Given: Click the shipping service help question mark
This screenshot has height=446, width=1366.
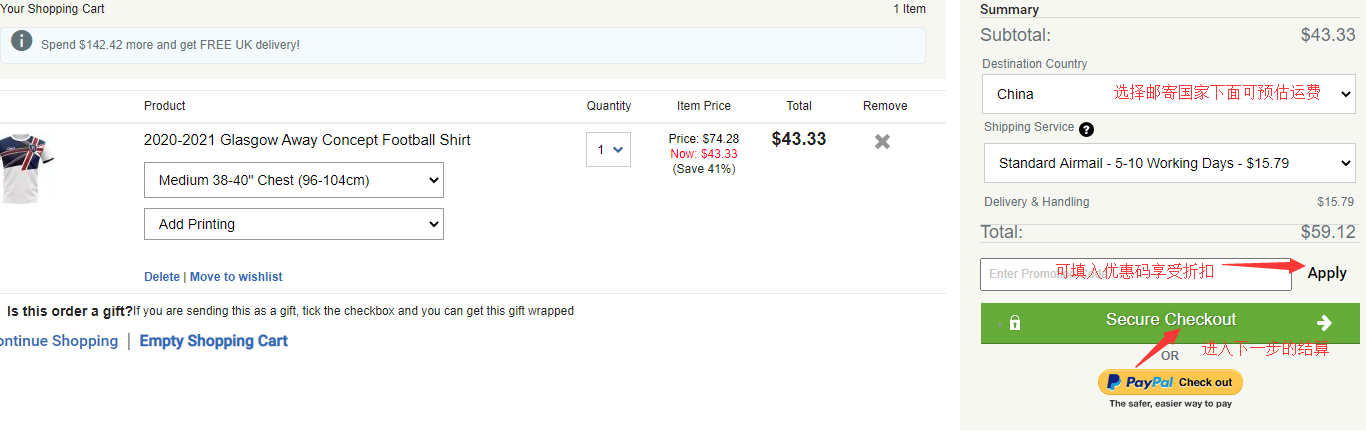Looking at the screenshot, I should (1086, 129).
